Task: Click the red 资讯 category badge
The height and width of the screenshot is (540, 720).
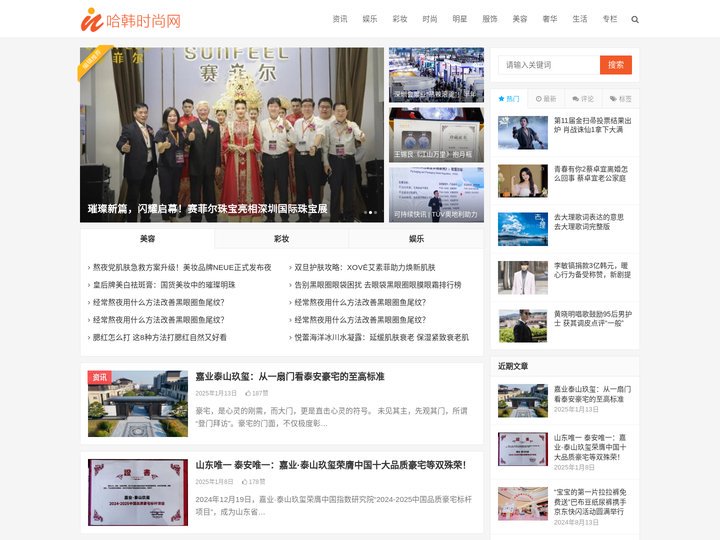Action: click(x=99, y=377)
